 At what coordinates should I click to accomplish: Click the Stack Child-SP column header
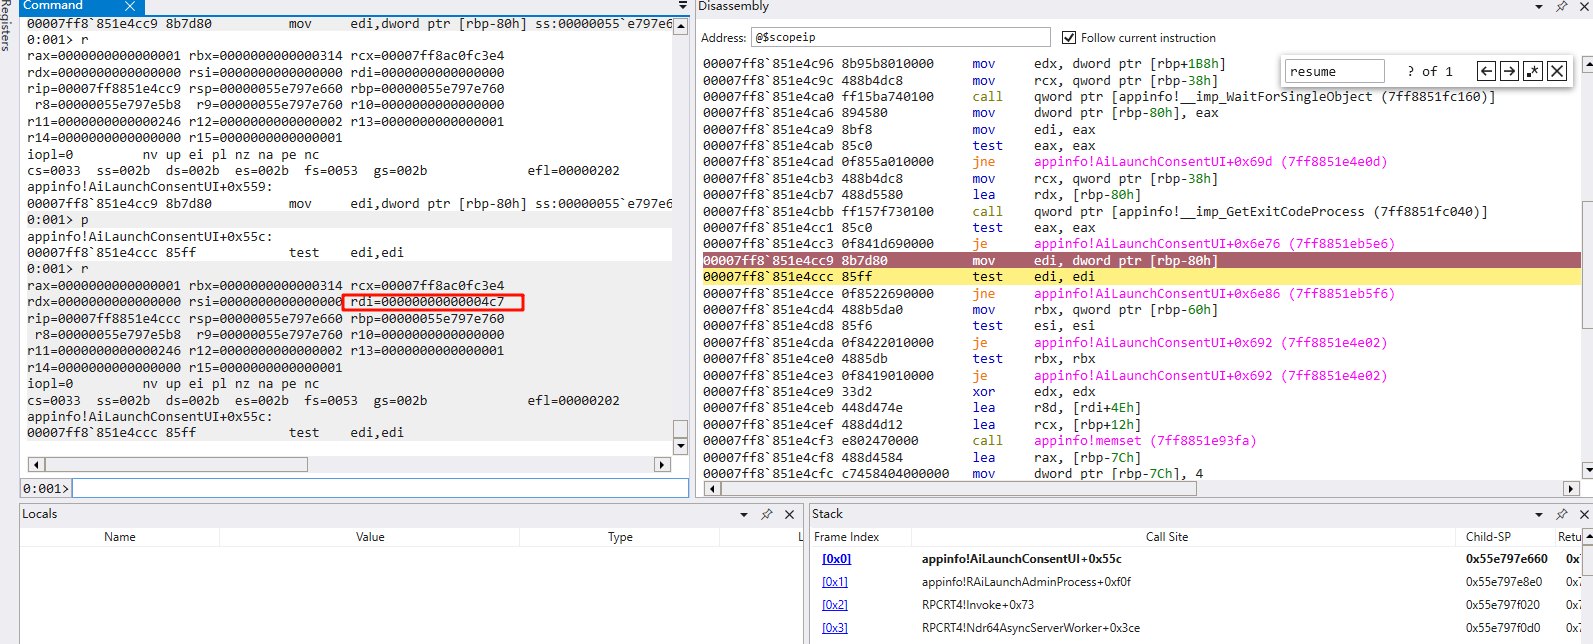tap(1489, 537)
